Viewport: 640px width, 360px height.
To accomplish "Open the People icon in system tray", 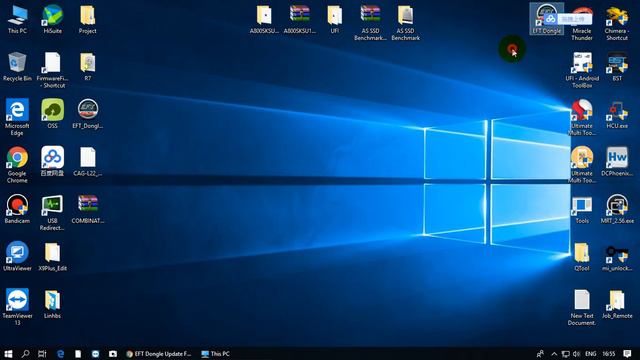I will [x=540, y=354].
